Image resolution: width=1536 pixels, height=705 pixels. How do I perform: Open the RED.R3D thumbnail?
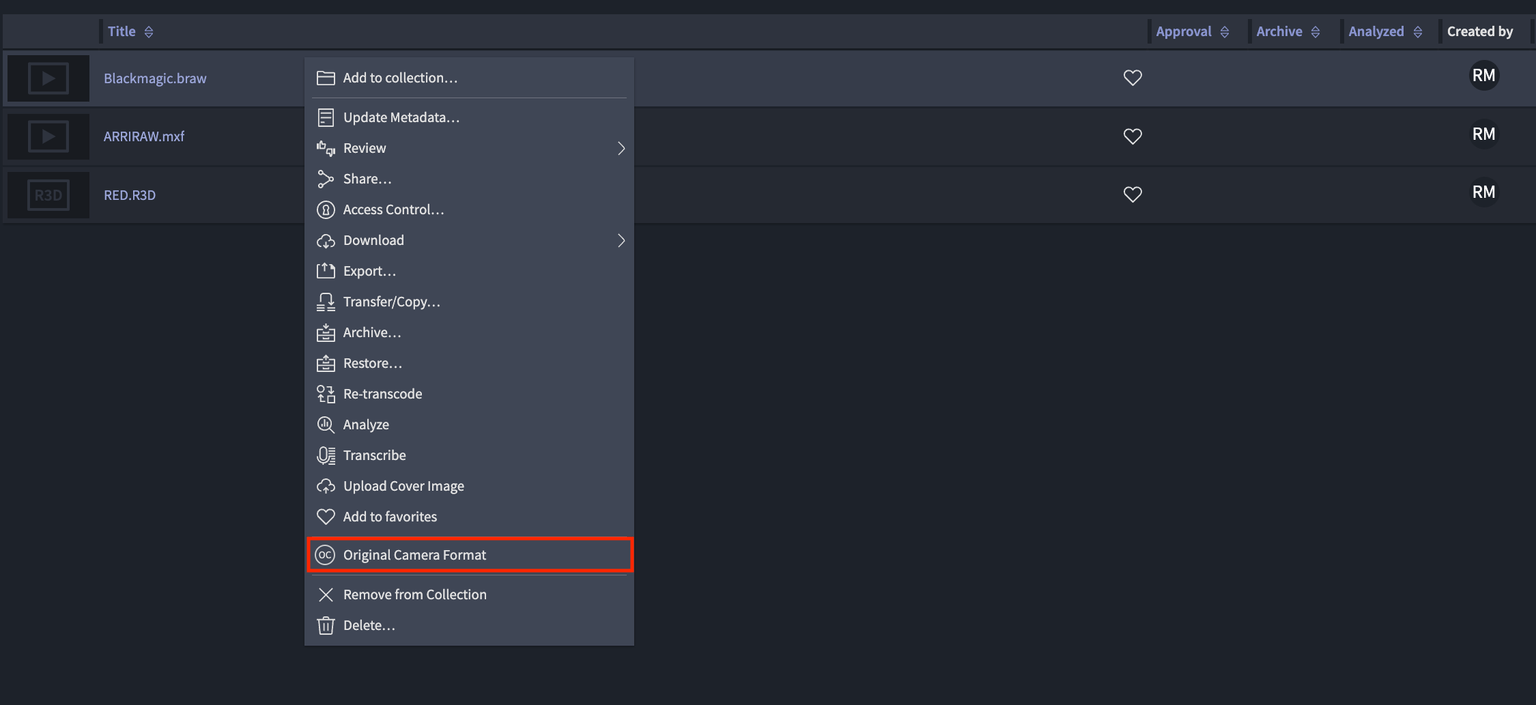point(48,195)
